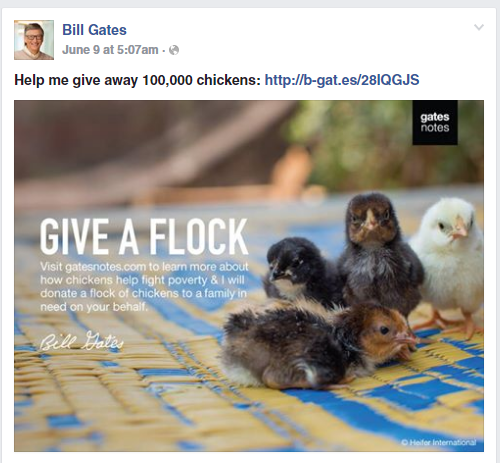Click the Bill Gates signature in the image
Image resolution: width=500 pixels, height=463 pixels.
[81, 342]
